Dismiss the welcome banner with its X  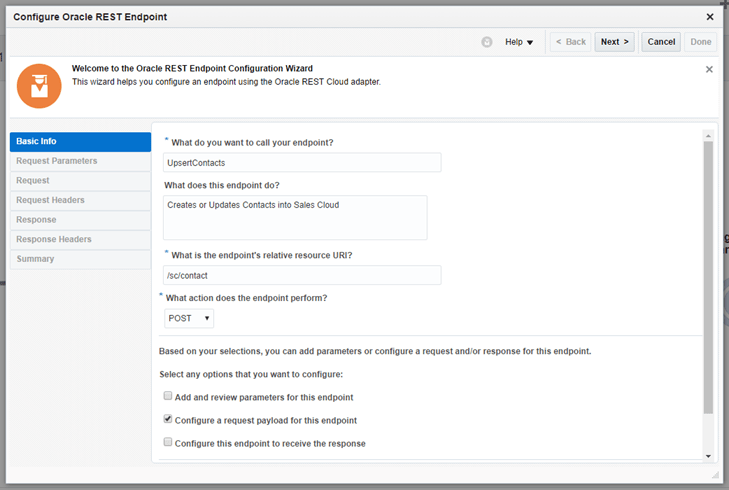[x=709, y=70]
